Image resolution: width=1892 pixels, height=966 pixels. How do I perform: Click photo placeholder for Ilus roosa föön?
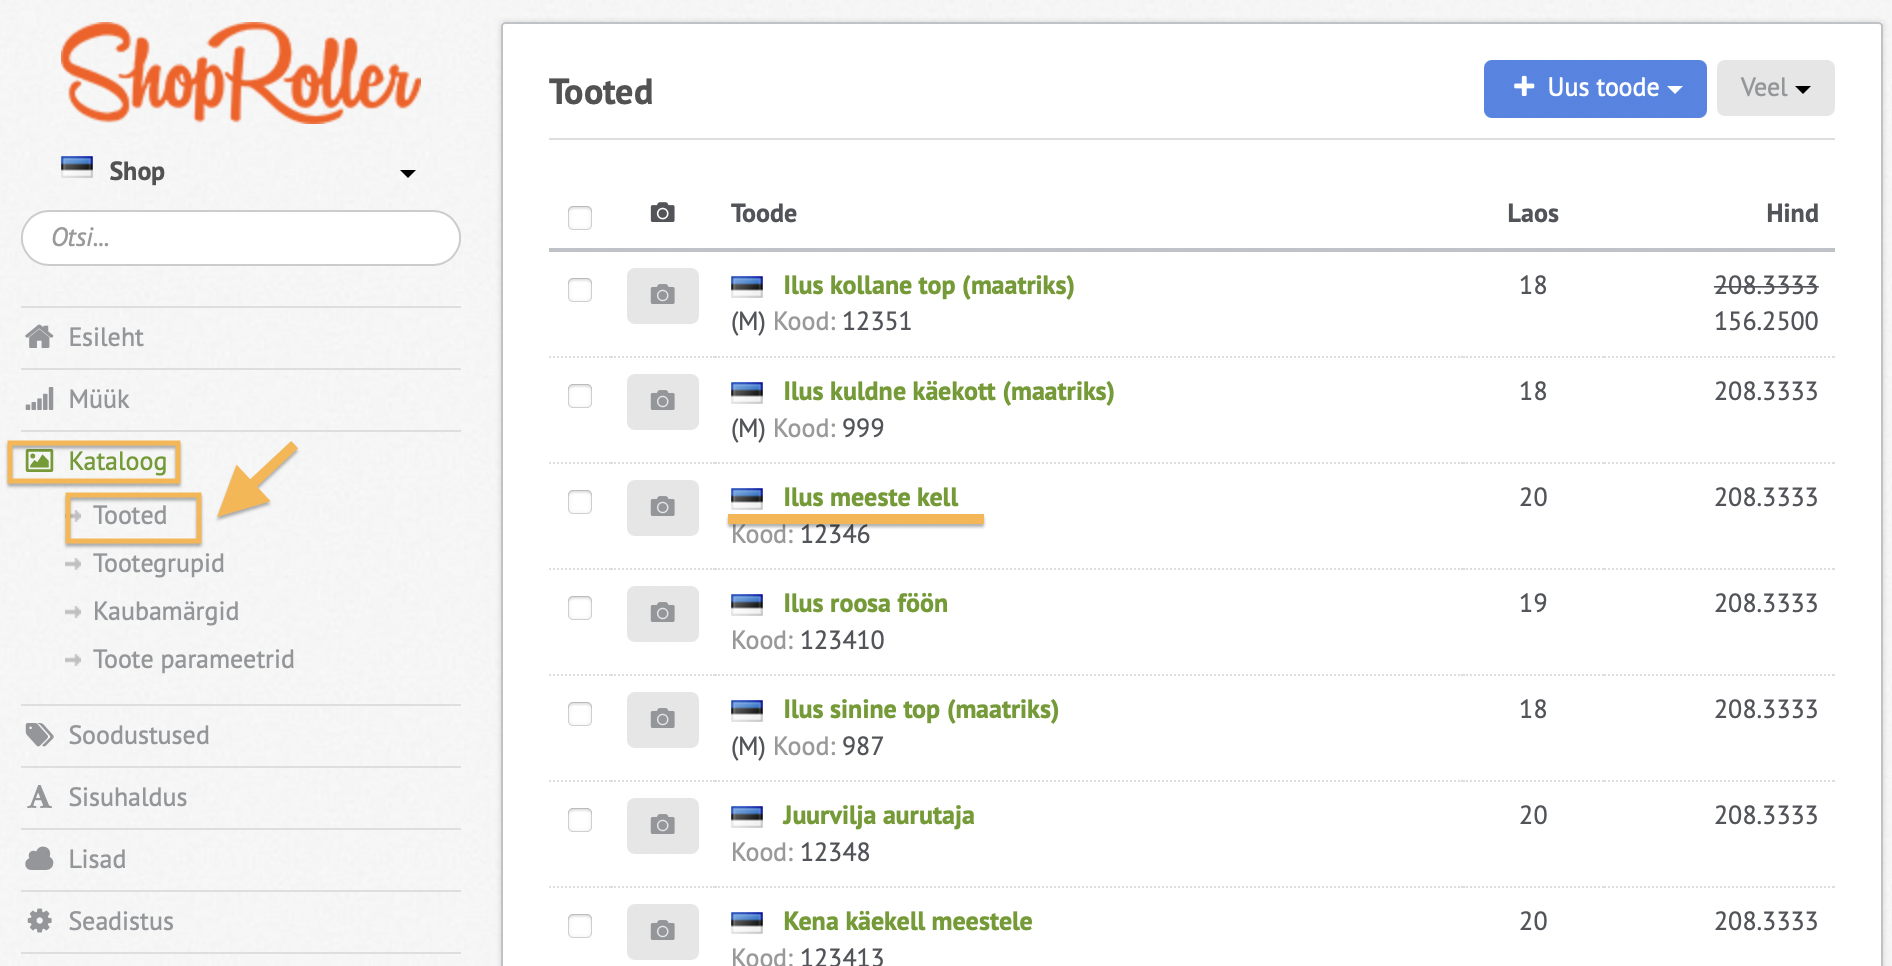coord(662,613)
